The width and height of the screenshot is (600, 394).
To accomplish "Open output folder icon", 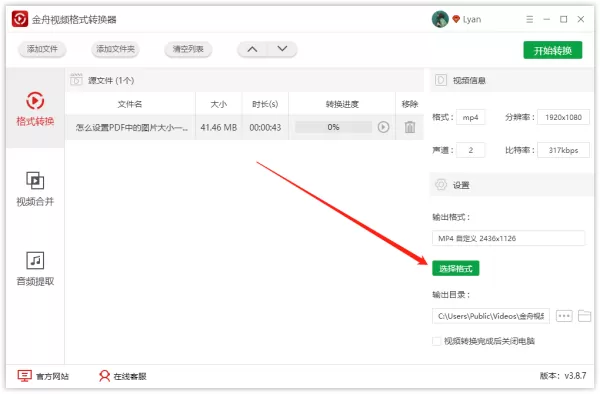I will 584,316.
